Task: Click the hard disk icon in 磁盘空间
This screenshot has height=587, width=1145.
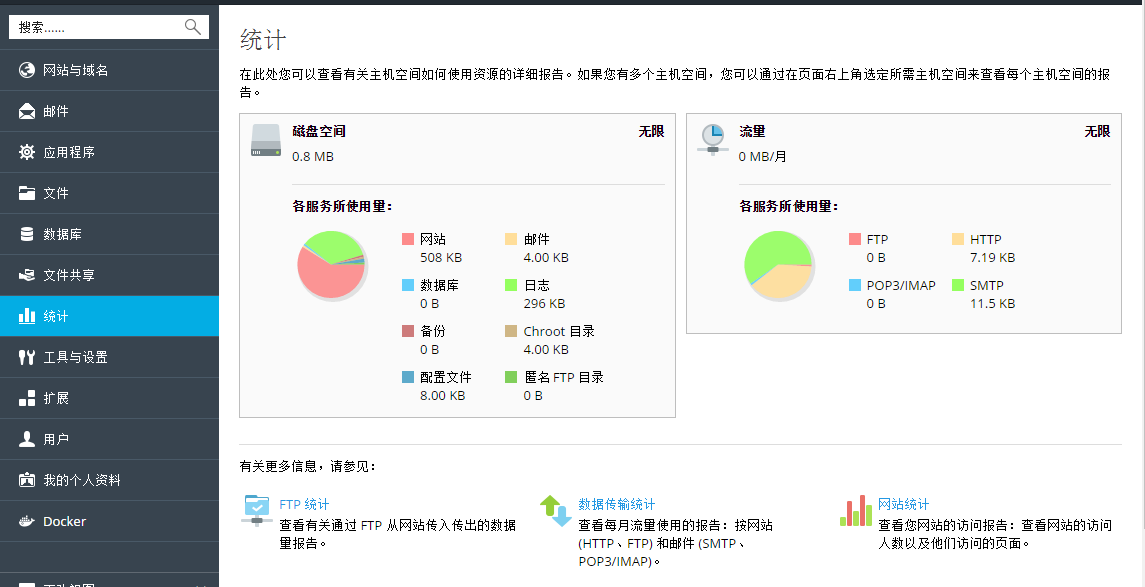Action: pyautogui.click(x=266, y=139)
